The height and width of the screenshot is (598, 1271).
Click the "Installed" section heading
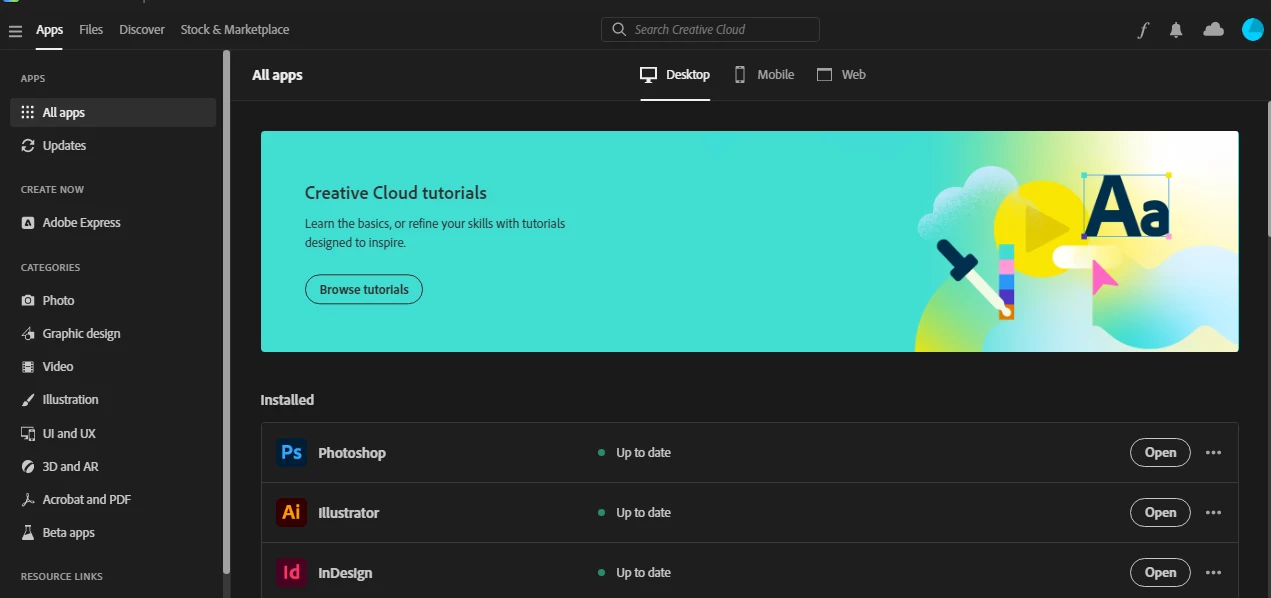(x=287, y=400)
